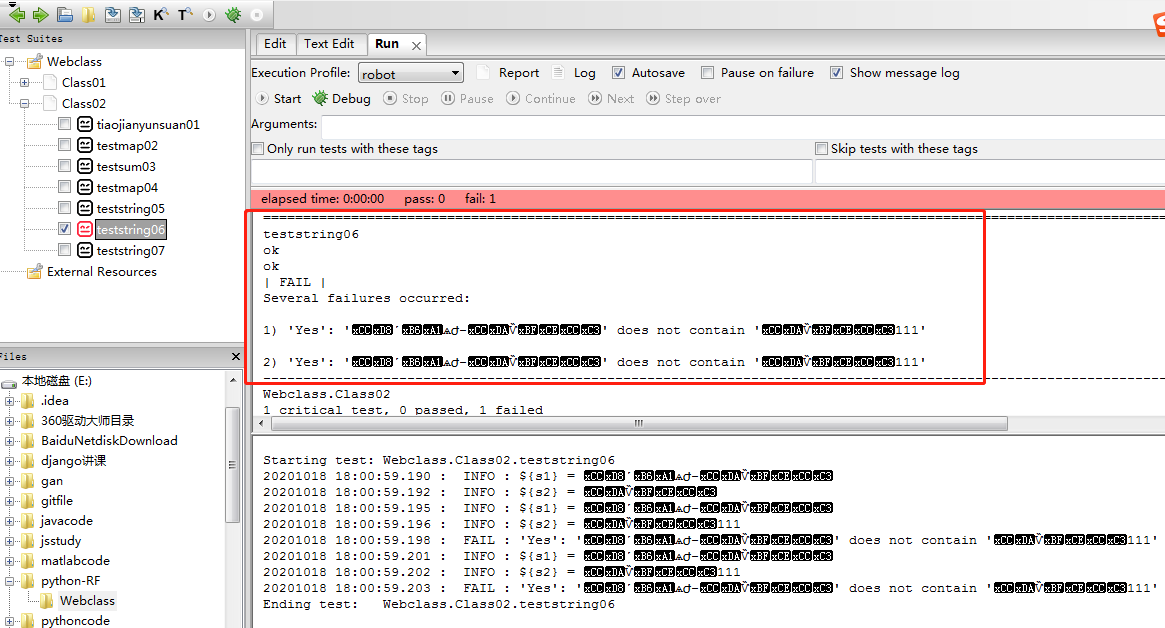Click the Start run button
This screenshot has height=628, width=1165.
click(x=279, y=98)
